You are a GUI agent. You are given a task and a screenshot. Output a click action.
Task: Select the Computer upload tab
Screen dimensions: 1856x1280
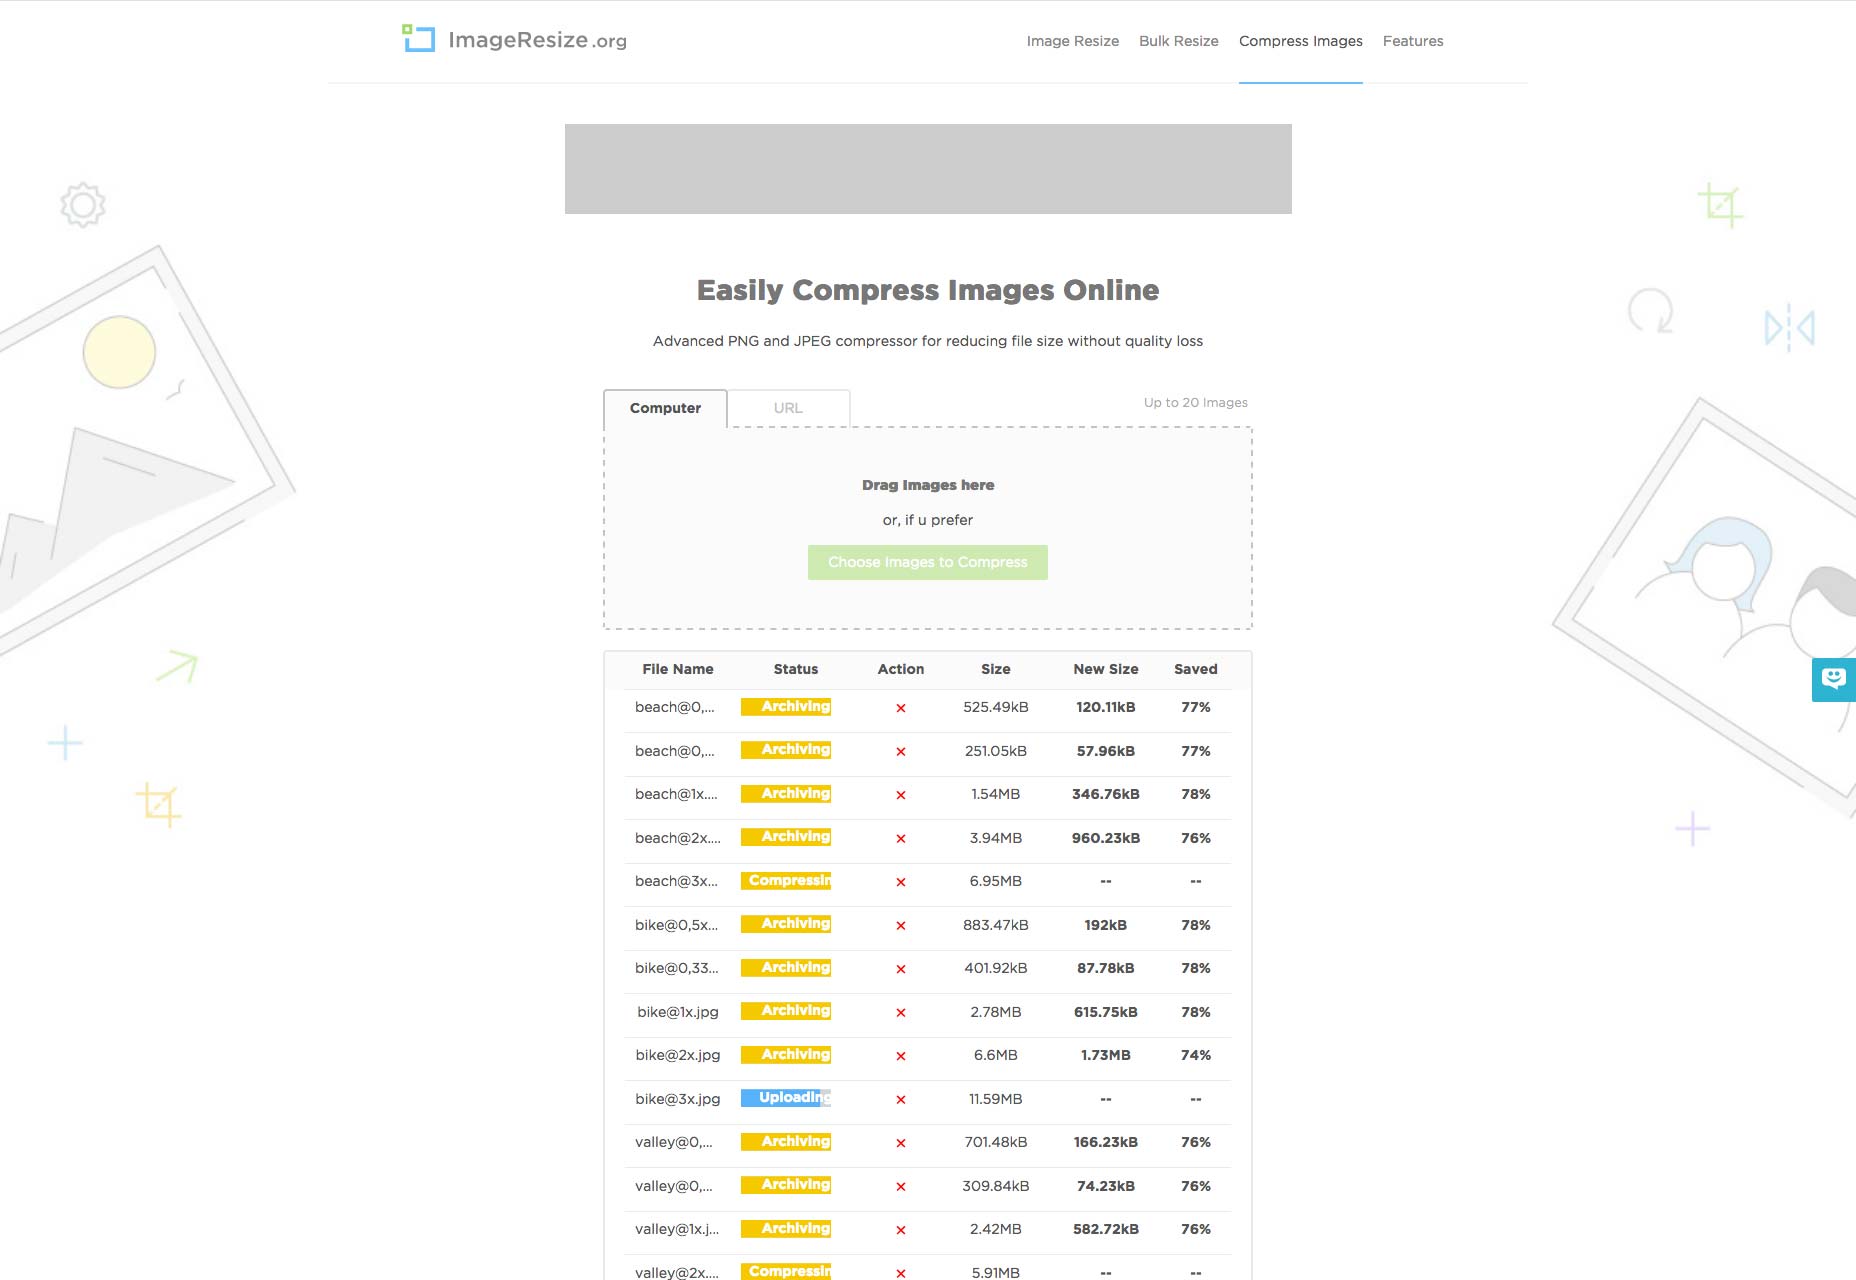(x=665, y=408)
